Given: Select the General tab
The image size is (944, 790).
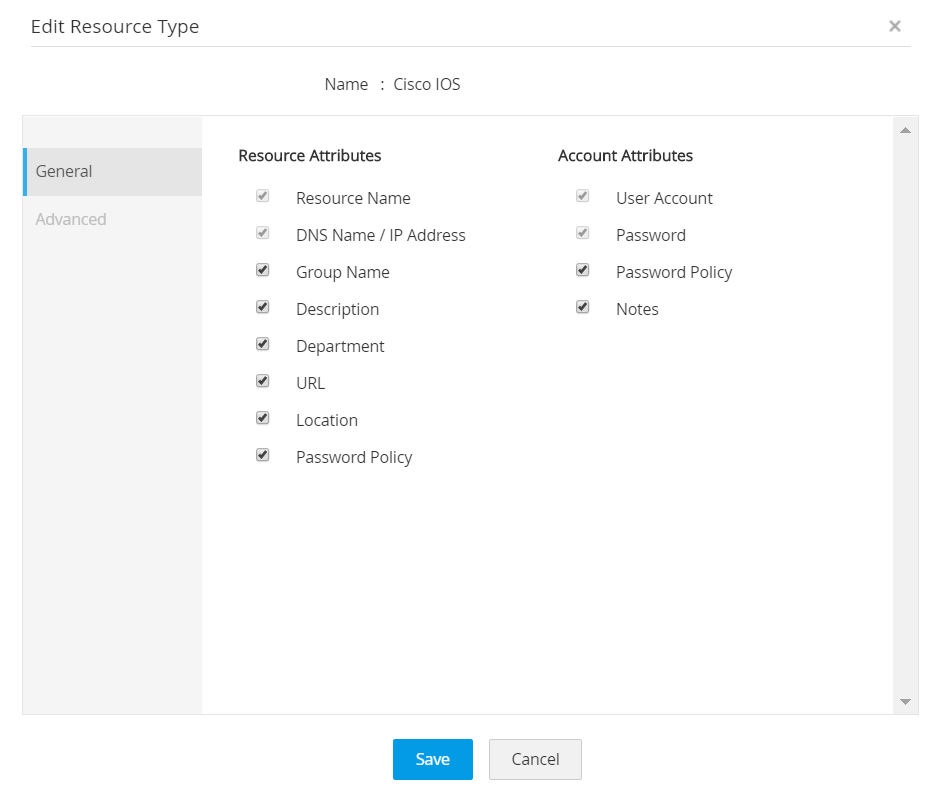Looking at the screenshot, I should (64, 171).
